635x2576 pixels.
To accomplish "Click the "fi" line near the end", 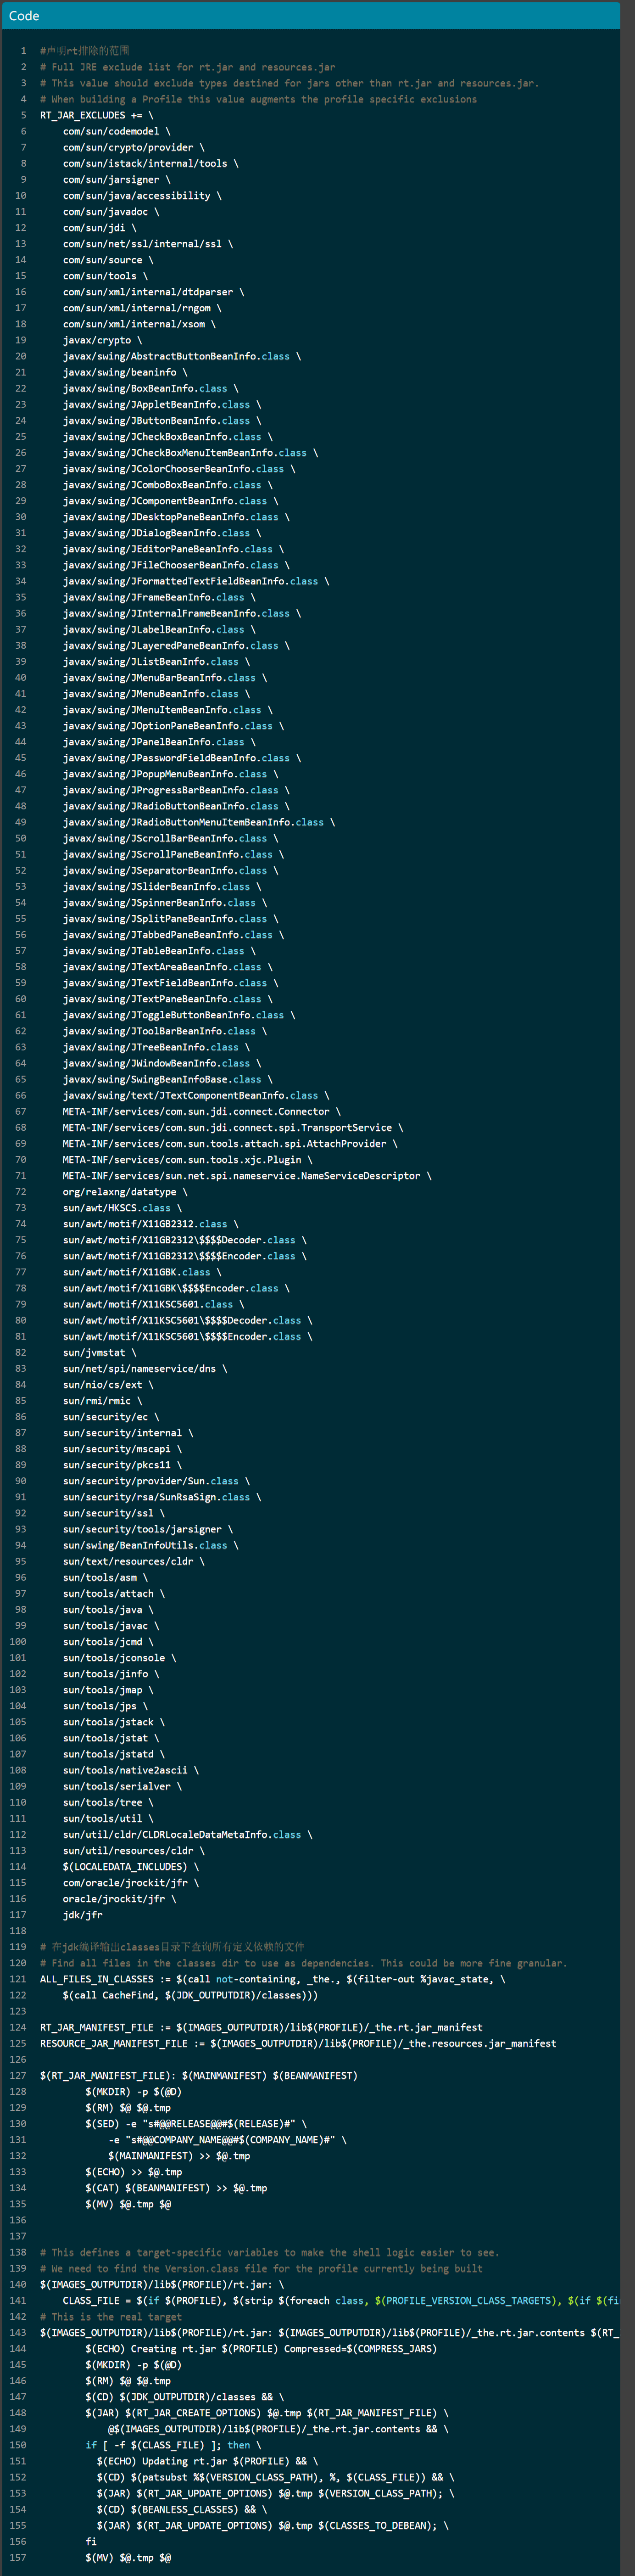I will click(91, 2541).
